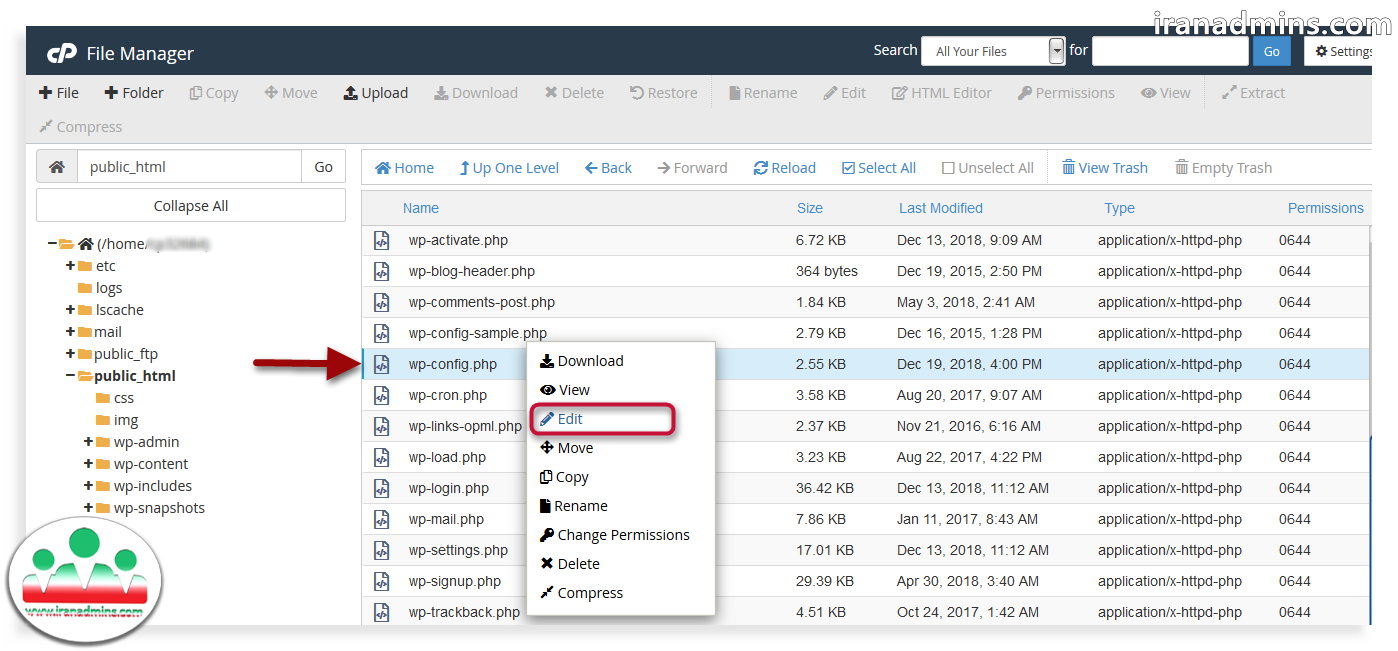The height and width of the screenshot is (651, 1398).
Task: Click the Extract toolbar button
Action: [x=1254, y=93]
